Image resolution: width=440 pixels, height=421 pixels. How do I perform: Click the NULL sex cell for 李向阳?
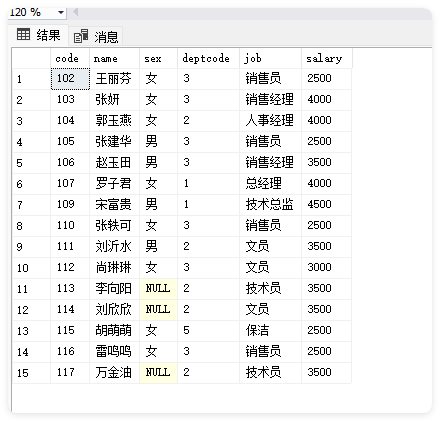158,289
